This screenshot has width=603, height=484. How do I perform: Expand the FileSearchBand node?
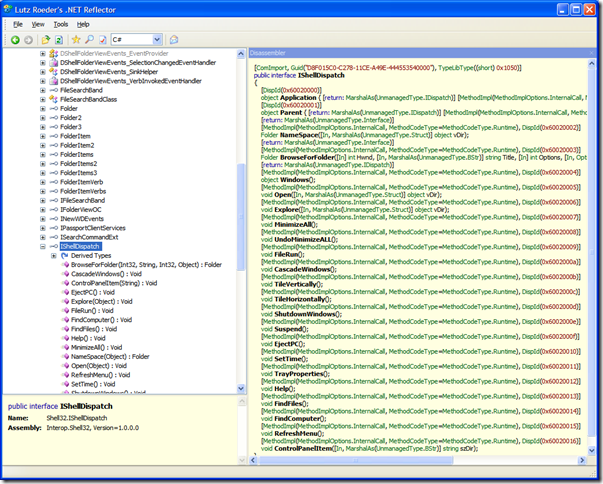click(x=43, y=90)
